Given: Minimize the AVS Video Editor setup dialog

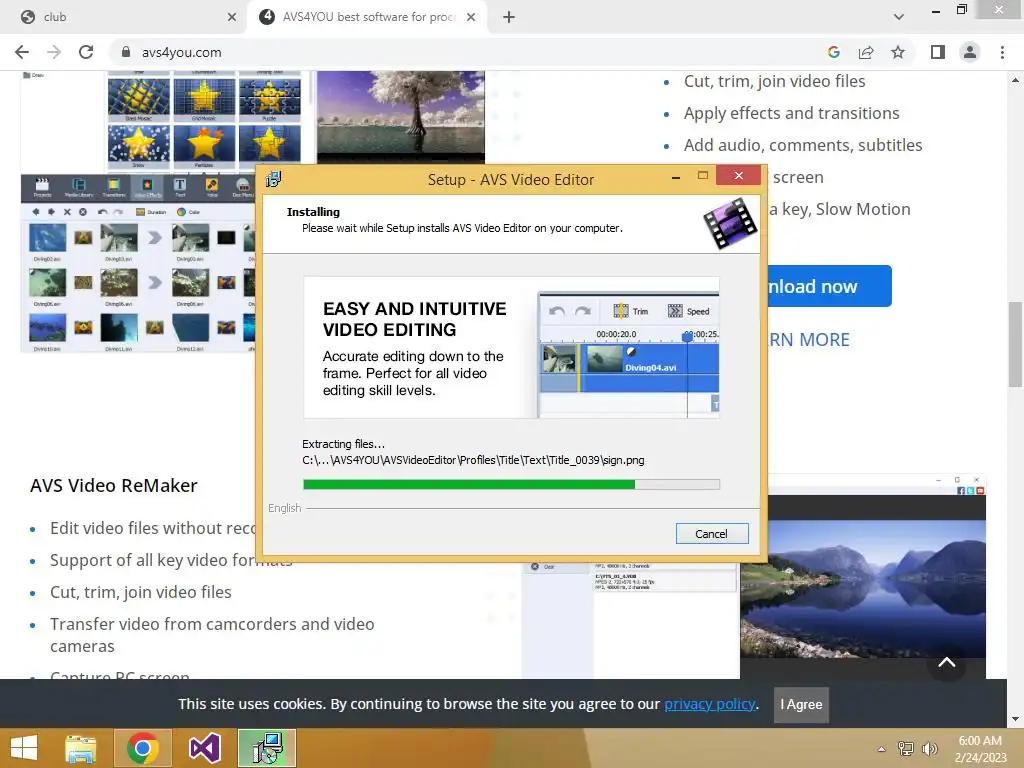Looking at the screenshot, I should pyautogui.click(x=676, y=177).
